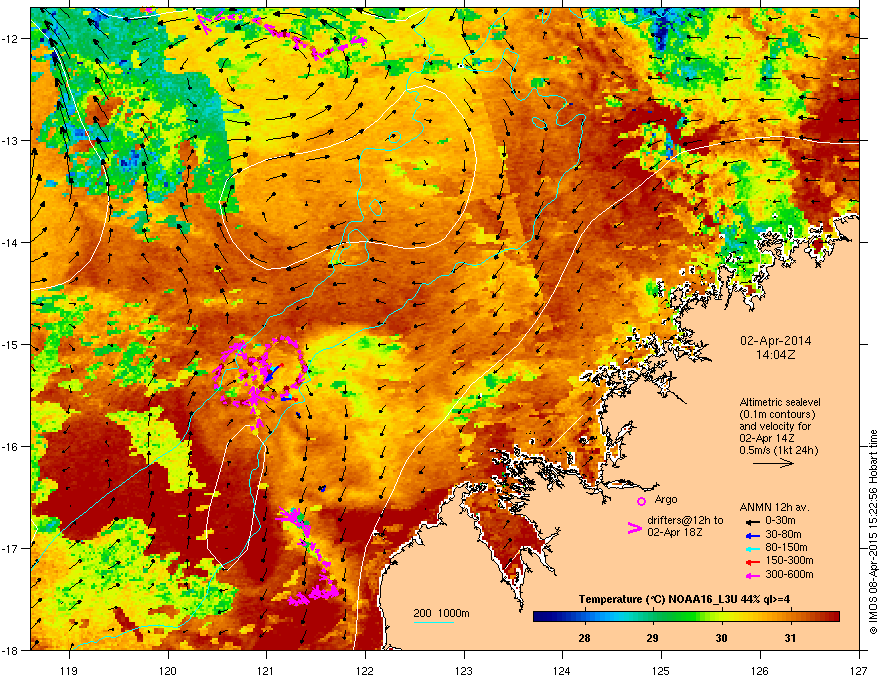Click the latitude axis label -18
Image resolution: width=880 pixels, height=680 pixels.
point(11,650)
